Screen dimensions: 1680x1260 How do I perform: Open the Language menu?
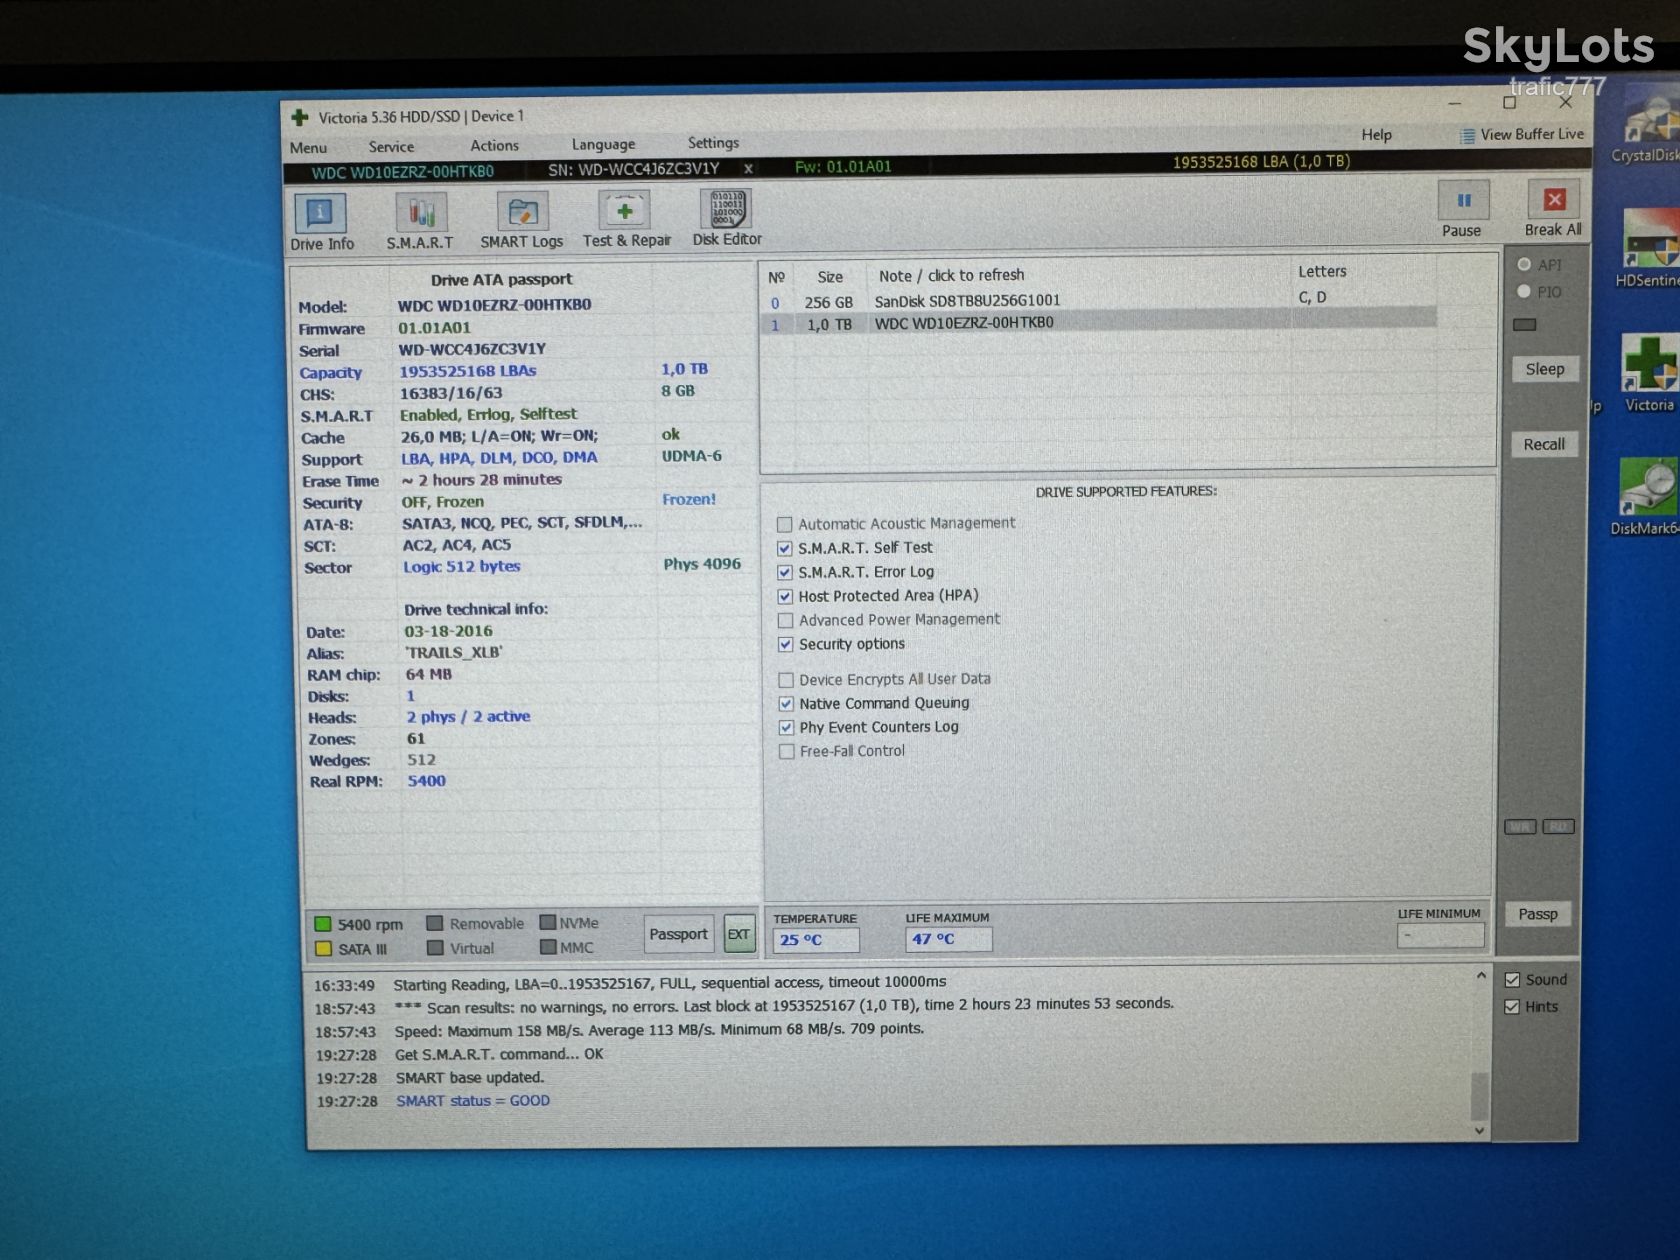[x=603, y=144]
